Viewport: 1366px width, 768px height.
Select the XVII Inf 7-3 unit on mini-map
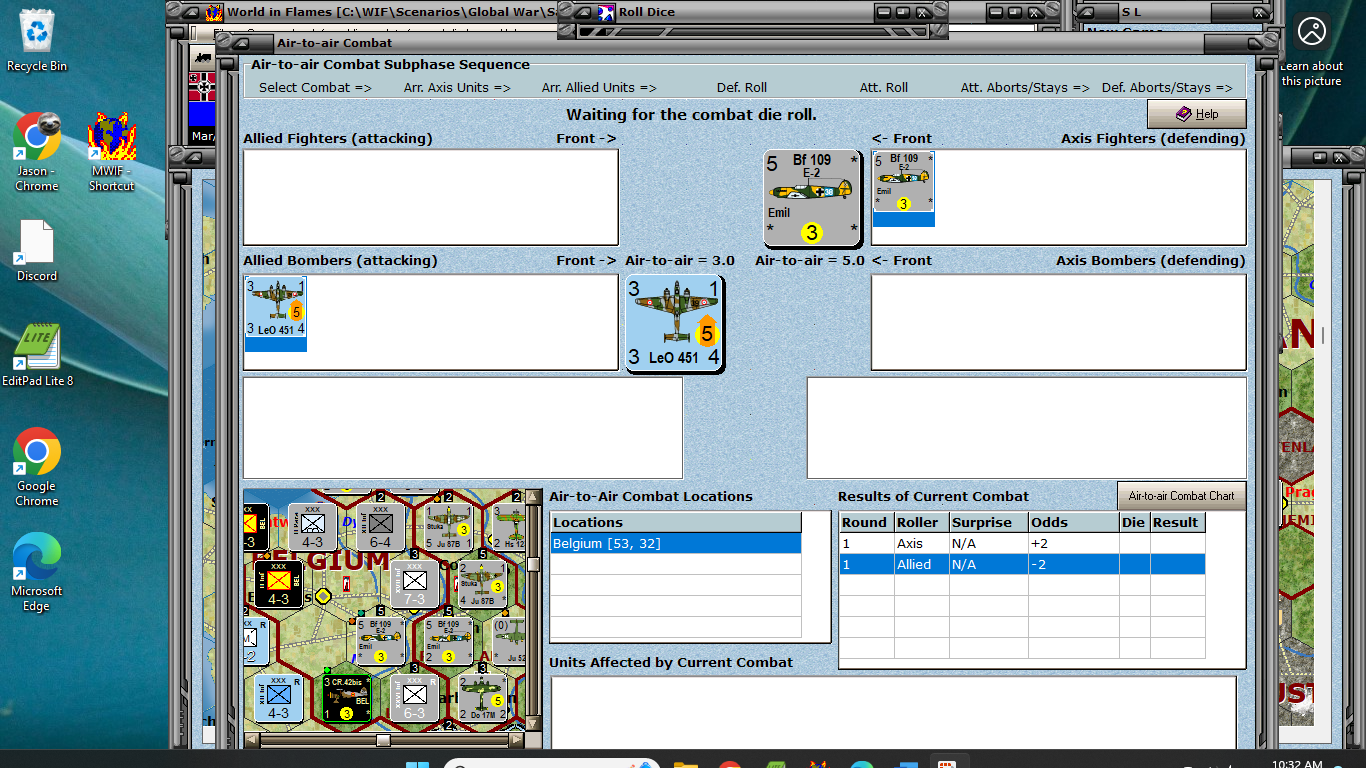point(414,584)
